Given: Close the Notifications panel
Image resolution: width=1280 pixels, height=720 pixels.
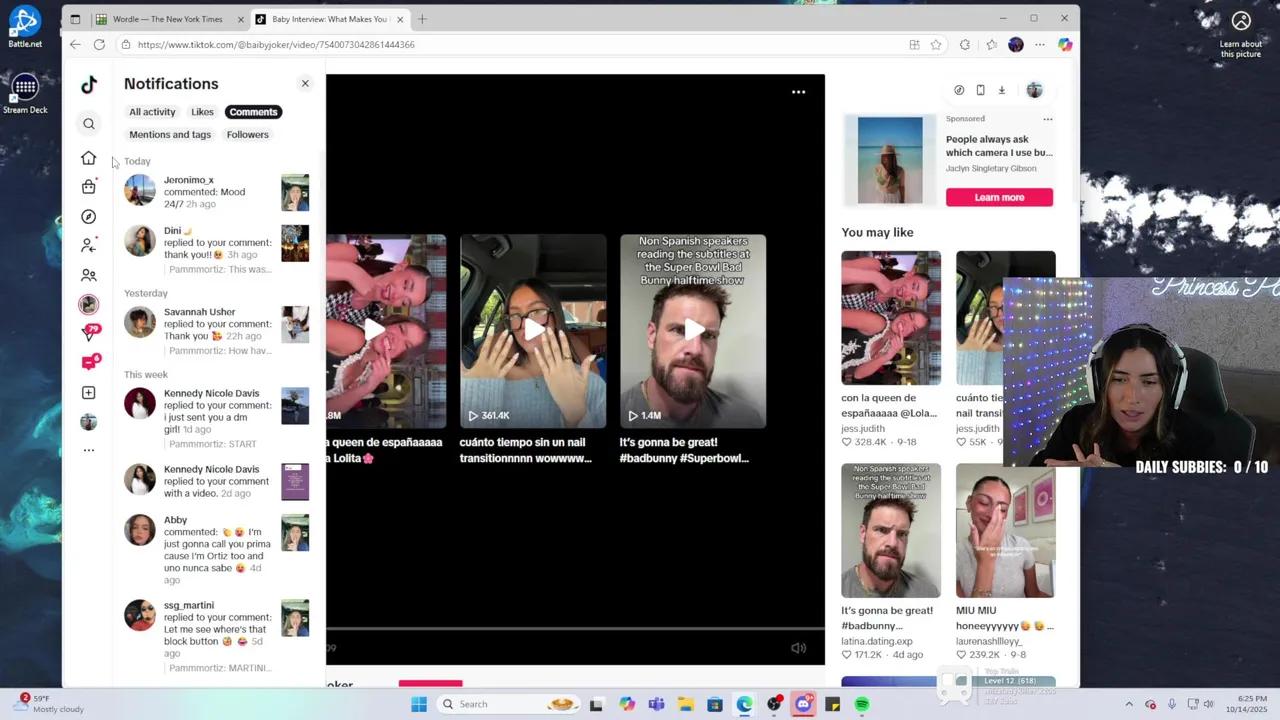Looking at the screenshot, I should coord(305,84).
